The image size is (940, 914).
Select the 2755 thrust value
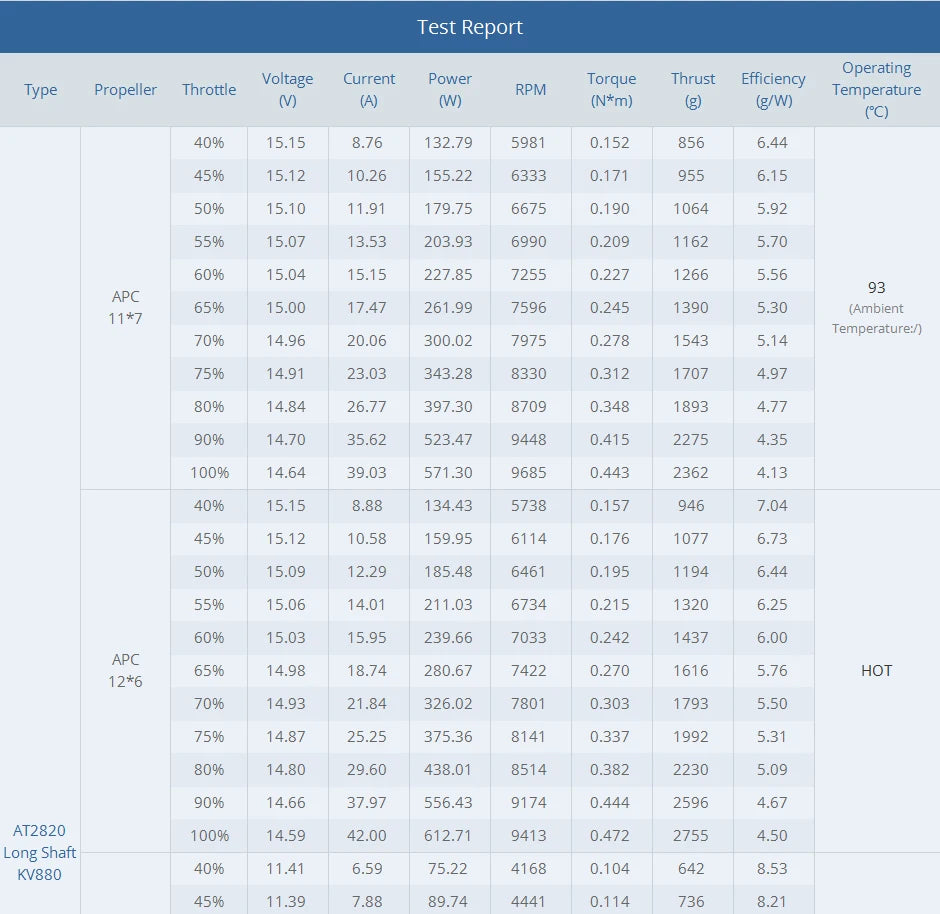pos(692,836)
